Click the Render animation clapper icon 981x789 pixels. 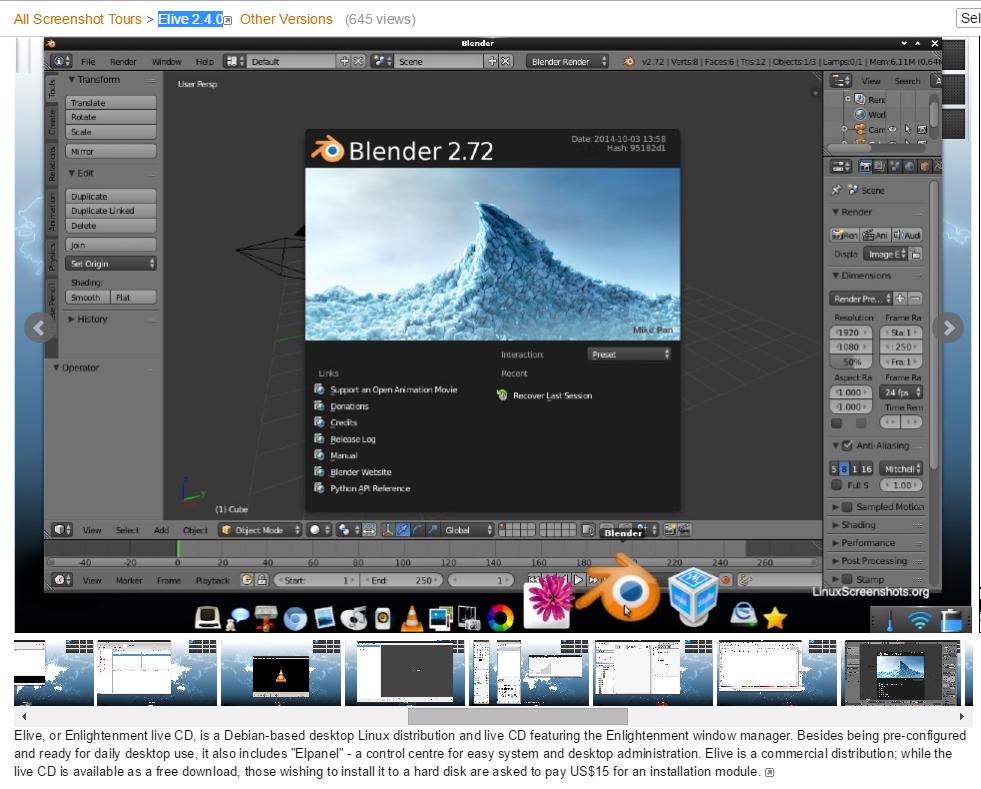point(875,235)
